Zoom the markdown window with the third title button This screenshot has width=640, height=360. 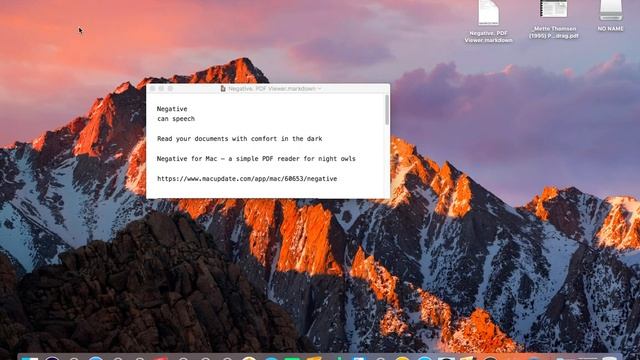pyautogui.click(x=171, y=89)
